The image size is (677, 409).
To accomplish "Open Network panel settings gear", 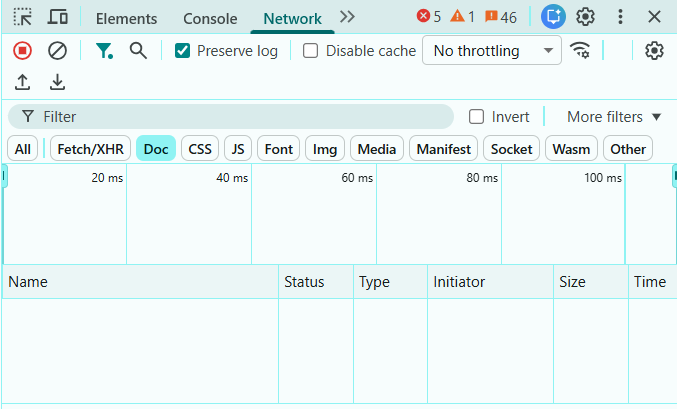I will click(654, 51).
